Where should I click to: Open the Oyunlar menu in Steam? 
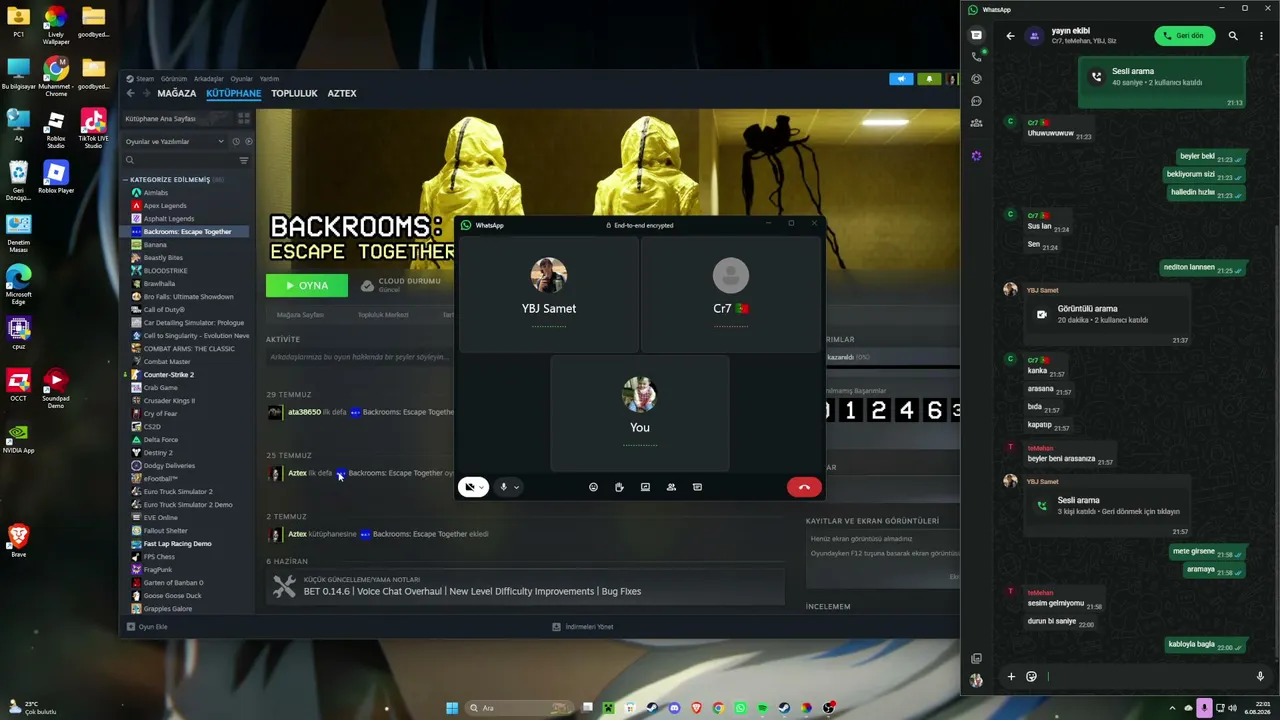point(242,78)
